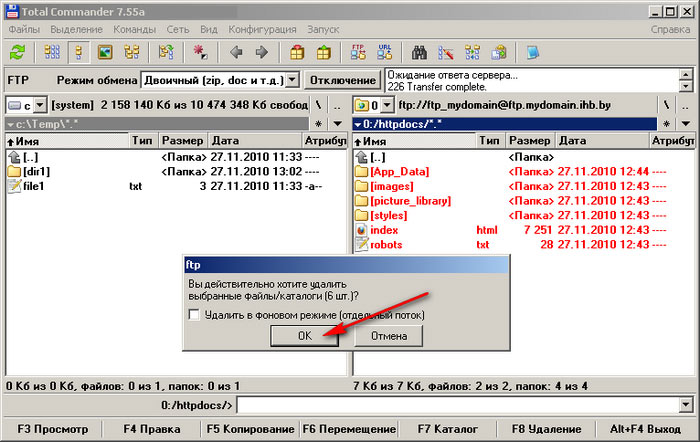
Task: Click the multi-rename tool icon
Action: click(446, 53)
